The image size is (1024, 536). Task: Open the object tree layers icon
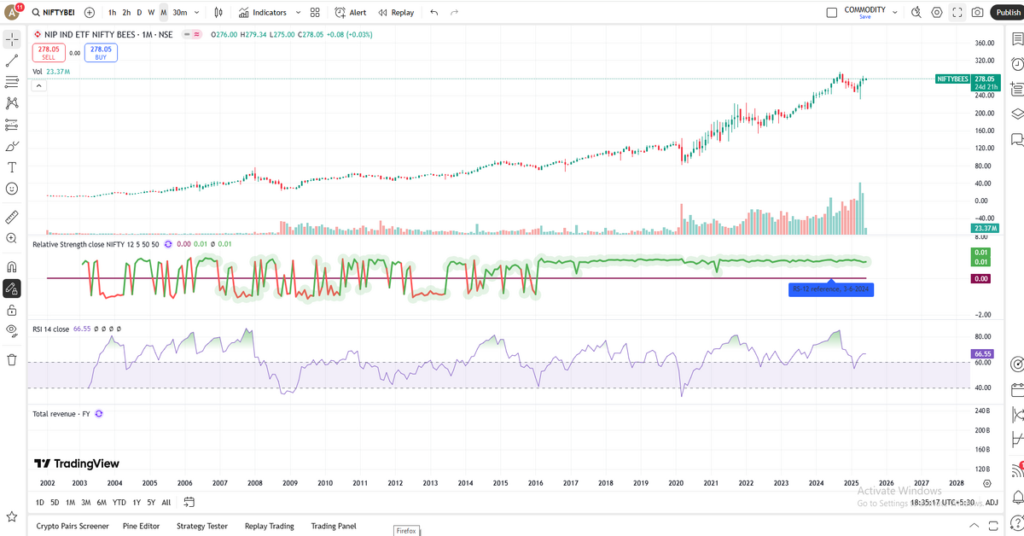[1017, 114]
